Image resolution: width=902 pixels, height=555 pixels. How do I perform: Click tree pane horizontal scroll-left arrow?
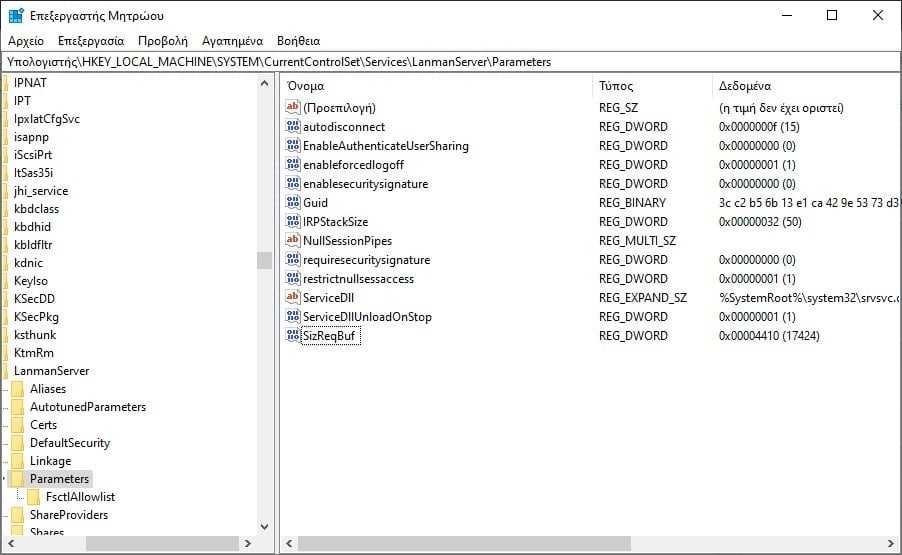pos(11,543)
